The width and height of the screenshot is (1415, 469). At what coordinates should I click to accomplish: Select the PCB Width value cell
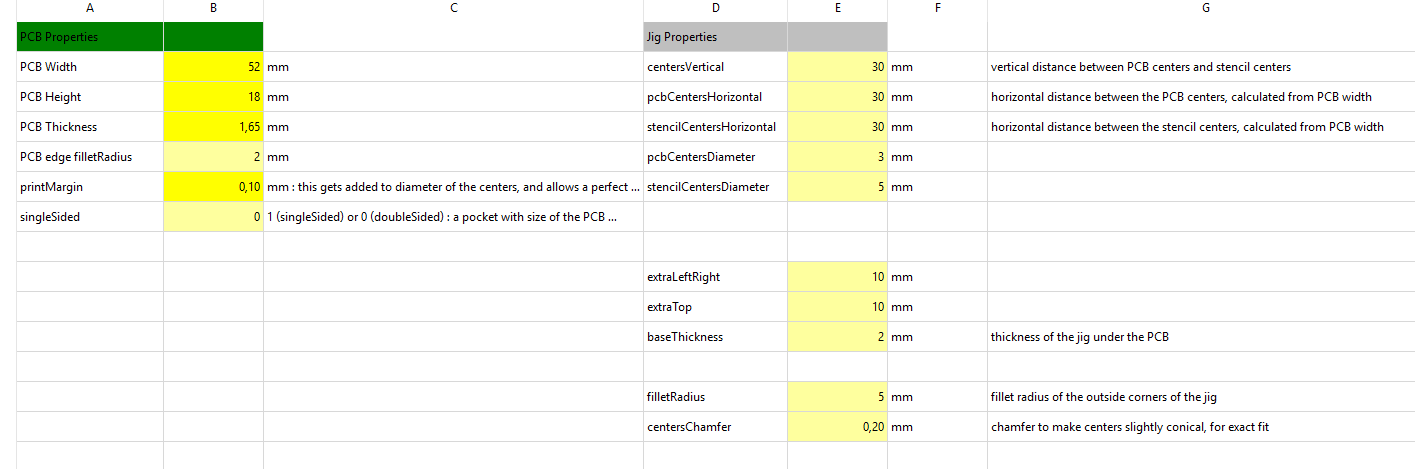pyautogui.click(x=213, y=67)
